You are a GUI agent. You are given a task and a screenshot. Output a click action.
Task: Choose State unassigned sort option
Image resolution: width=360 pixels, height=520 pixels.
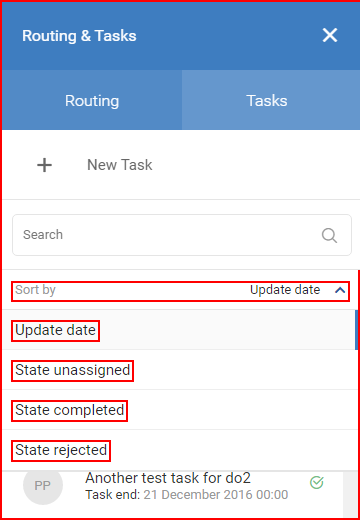(x=72, y=371)
